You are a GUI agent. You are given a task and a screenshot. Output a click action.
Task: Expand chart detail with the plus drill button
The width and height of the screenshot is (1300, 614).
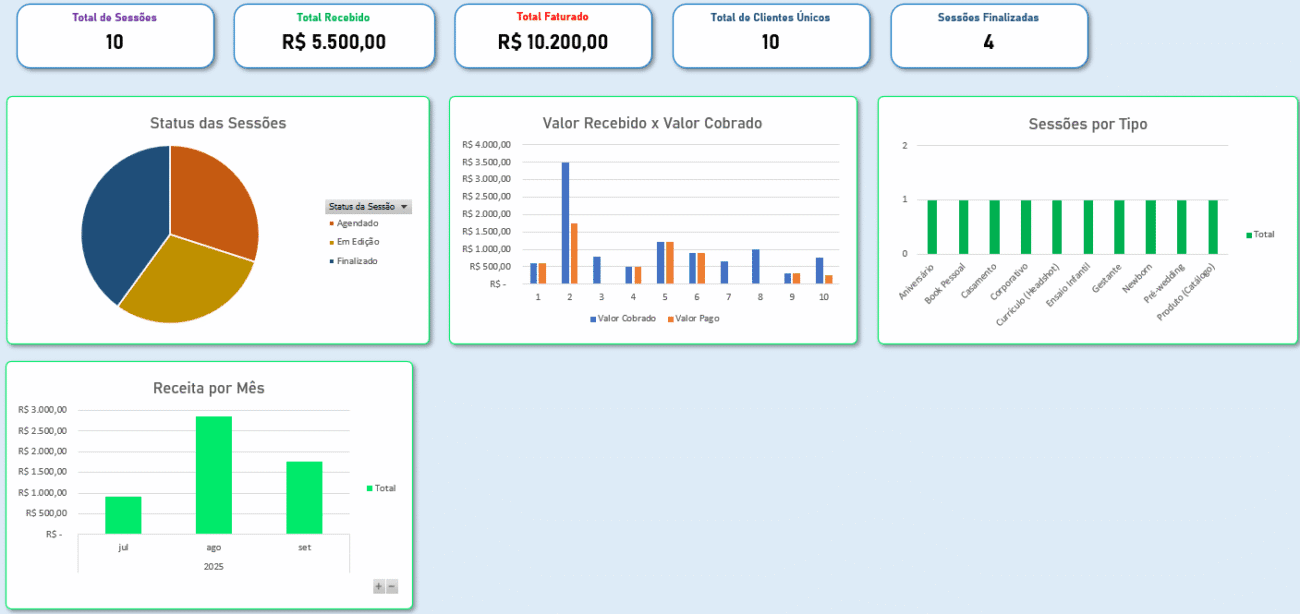click(x=378, y=587)
